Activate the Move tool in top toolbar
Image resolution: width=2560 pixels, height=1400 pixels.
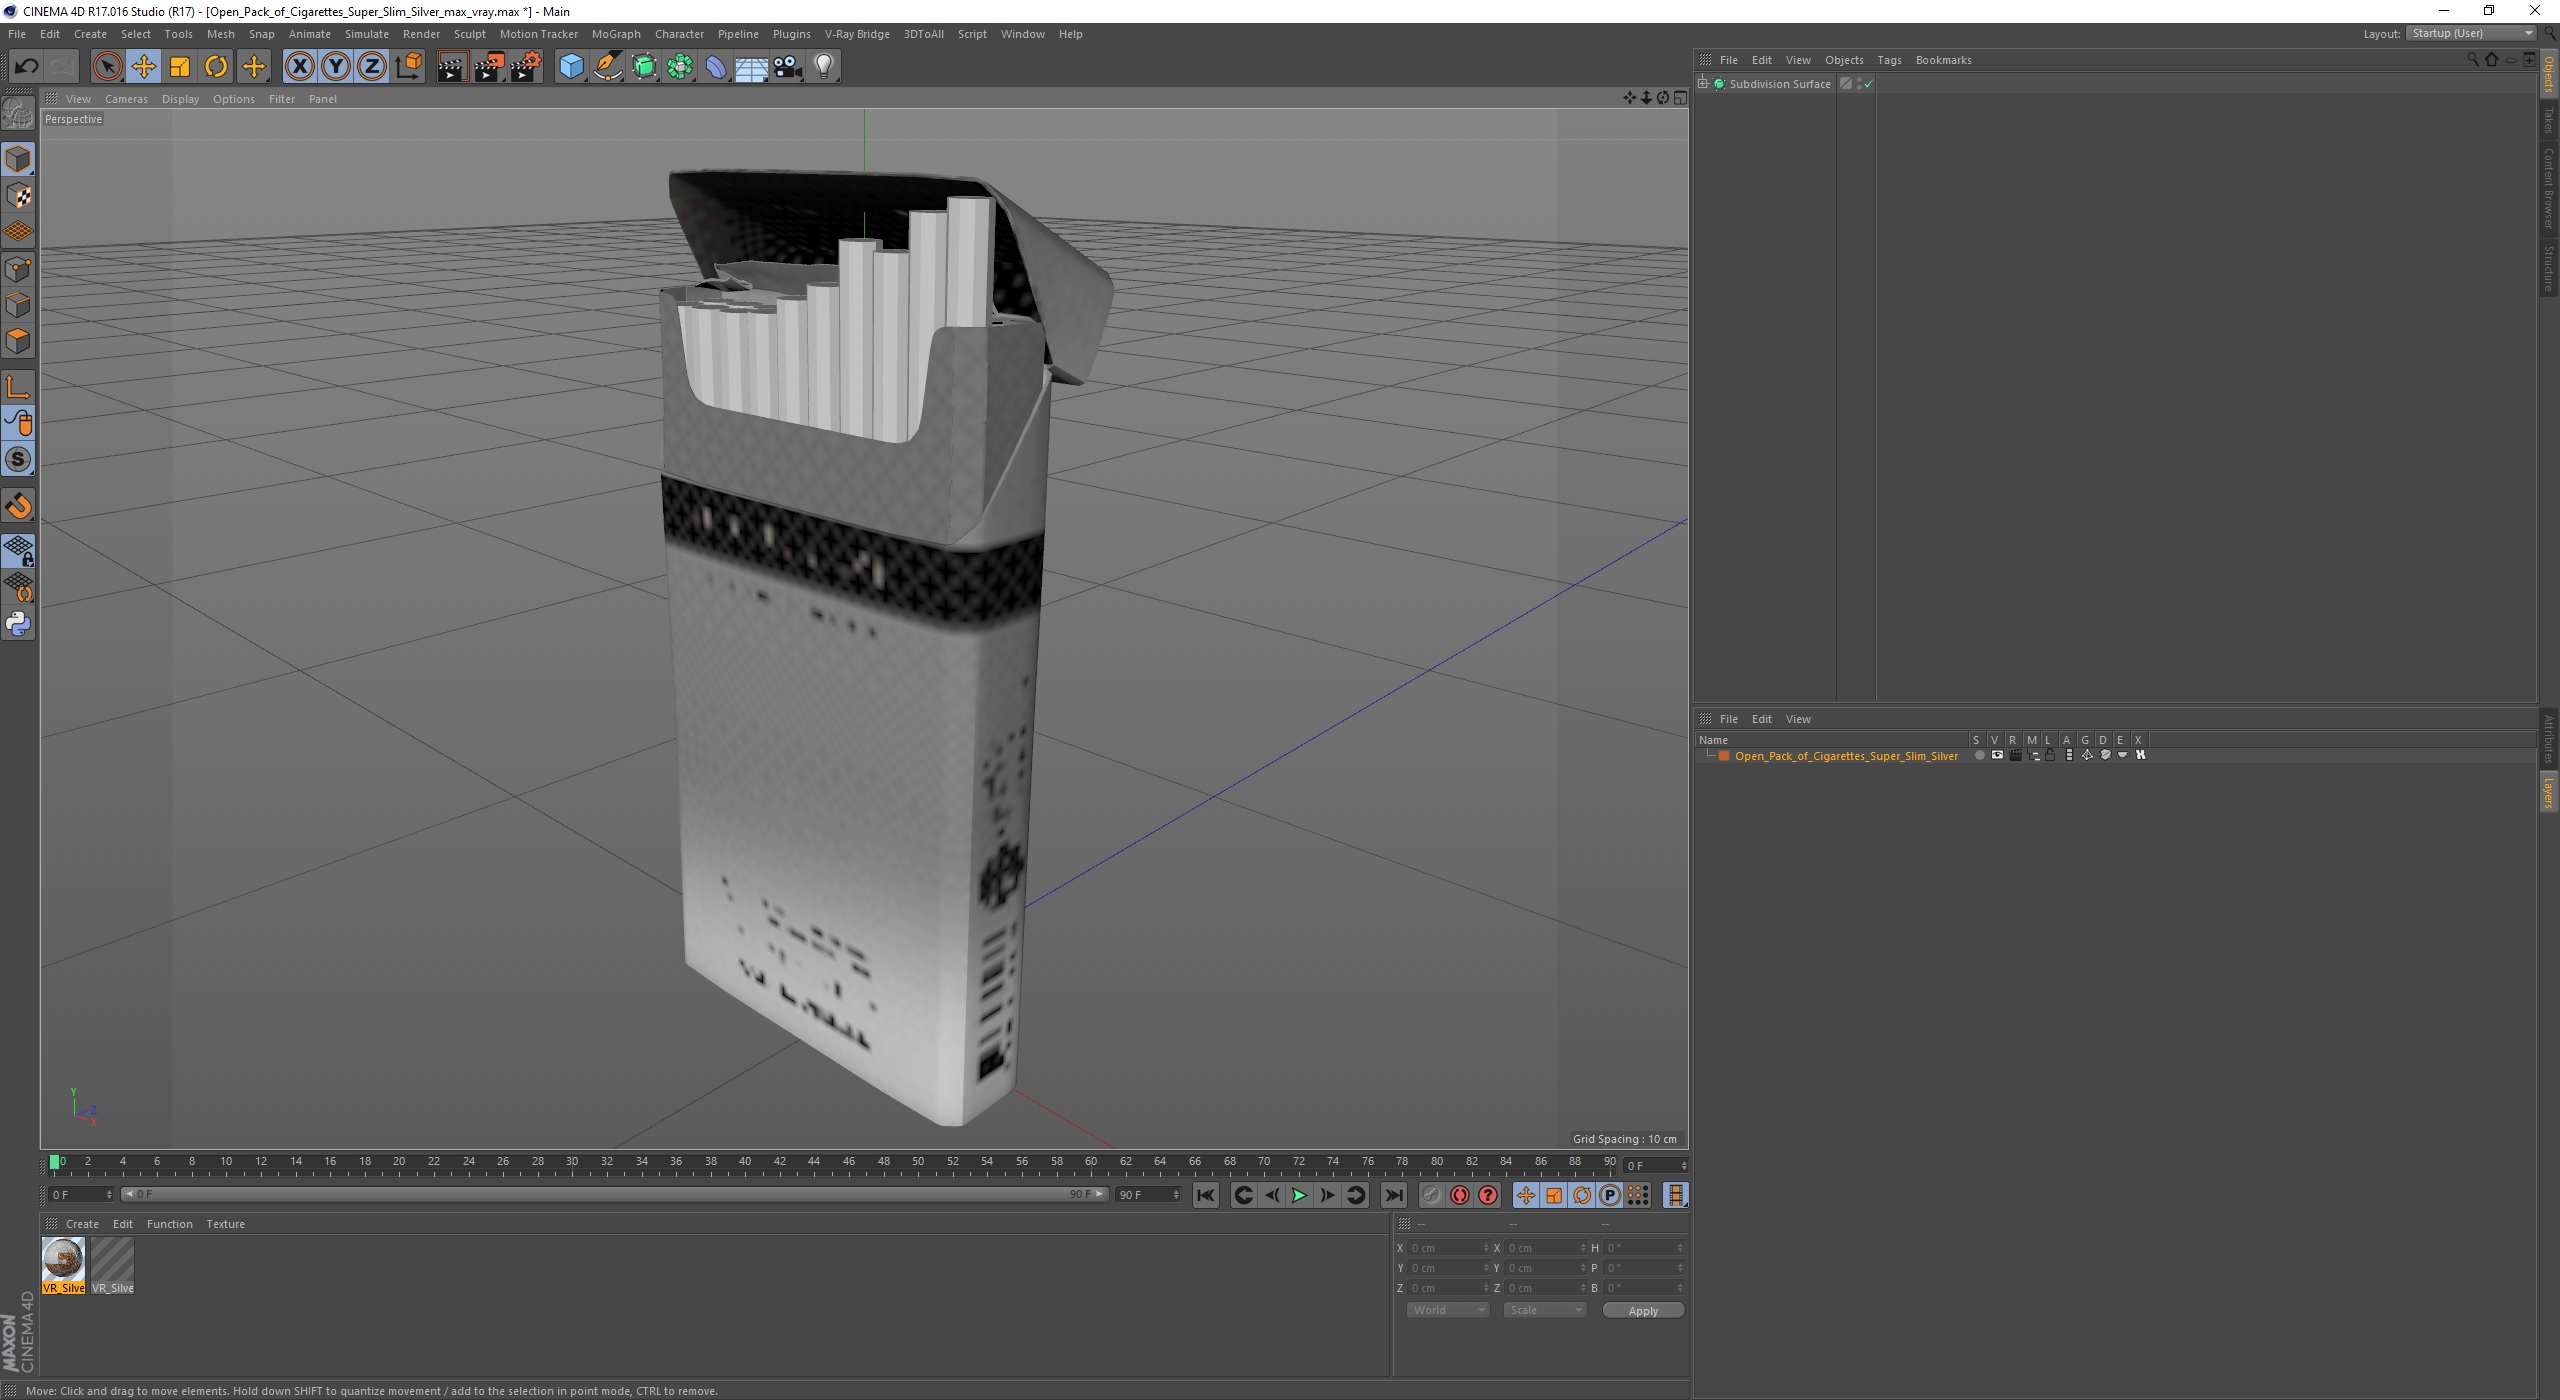143,67
